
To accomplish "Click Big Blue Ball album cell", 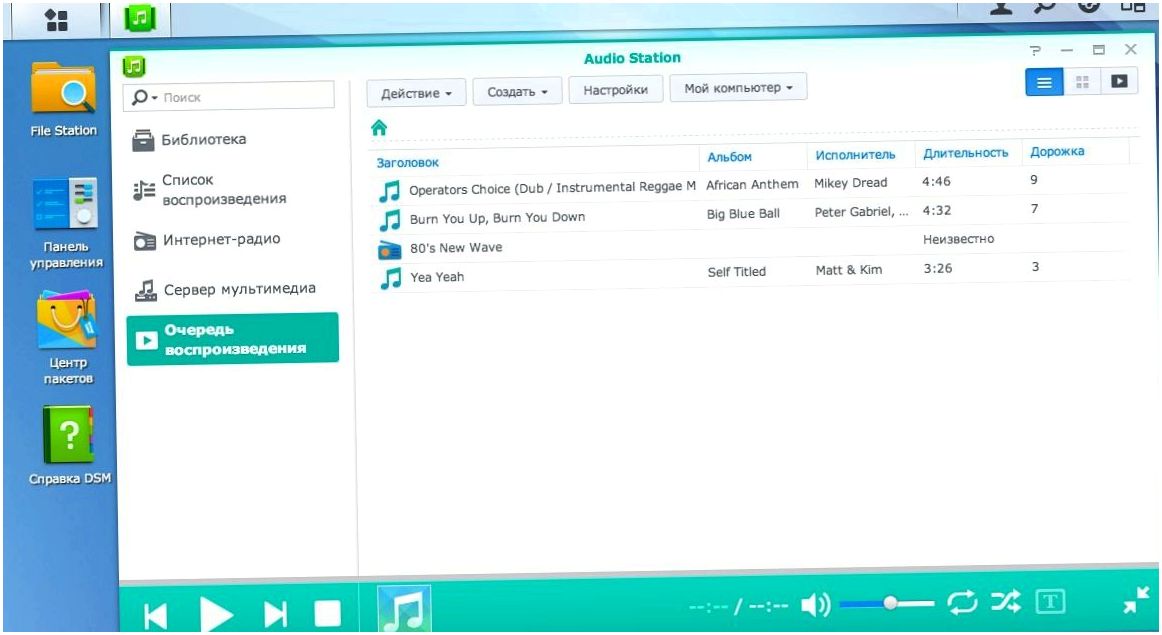I will tap(743, 213).
